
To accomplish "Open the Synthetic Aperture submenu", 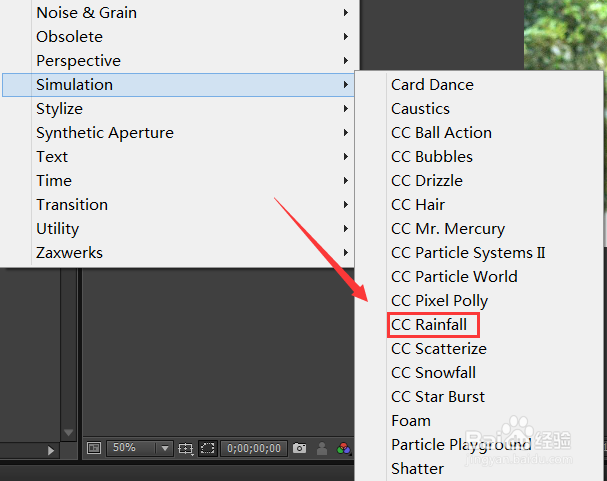I will tap(178, 133).
